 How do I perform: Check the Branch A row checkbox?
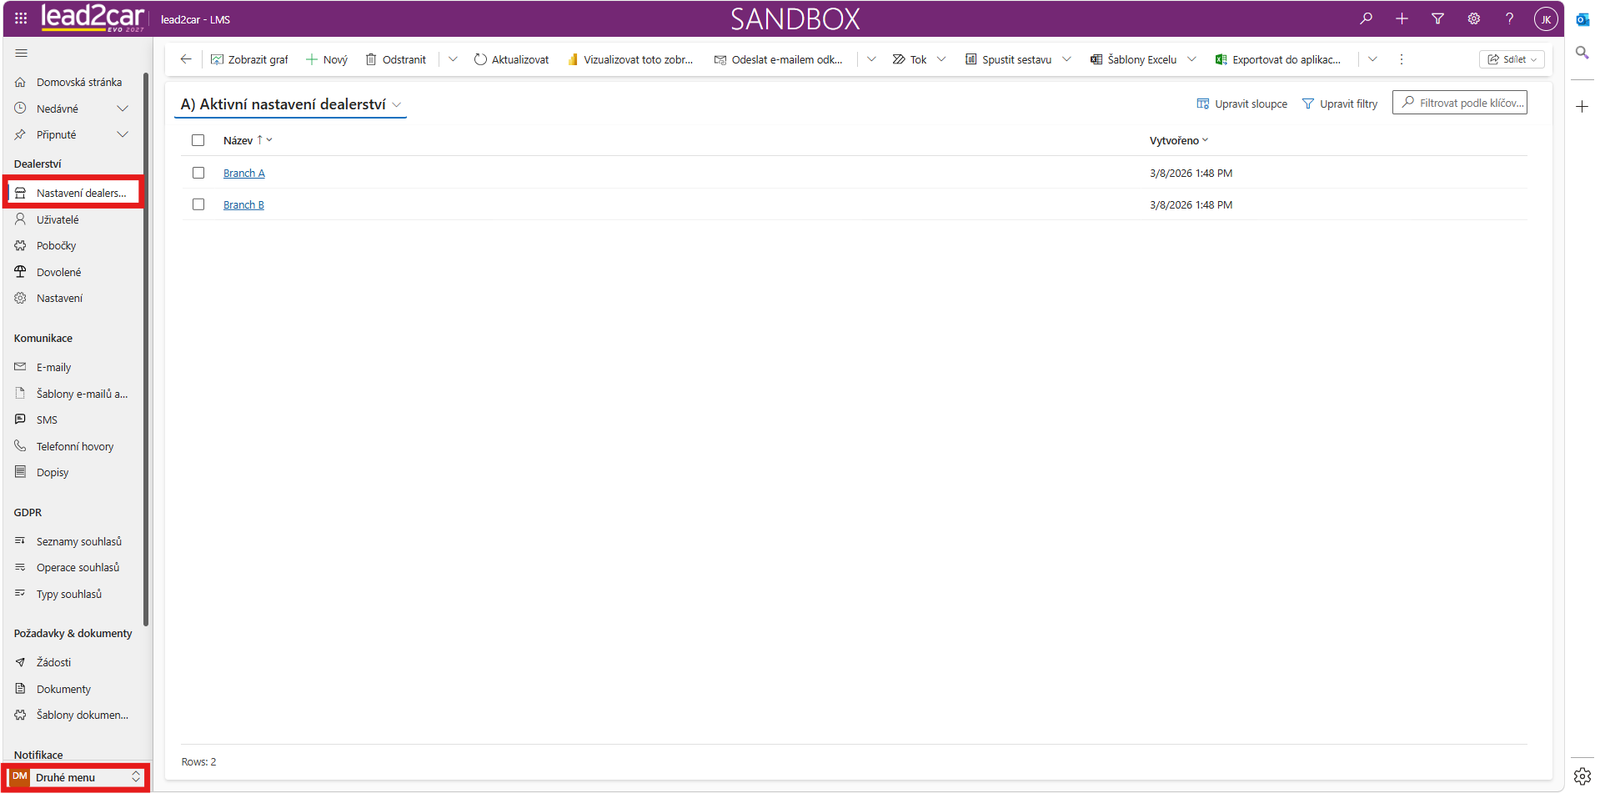[198, 173]
